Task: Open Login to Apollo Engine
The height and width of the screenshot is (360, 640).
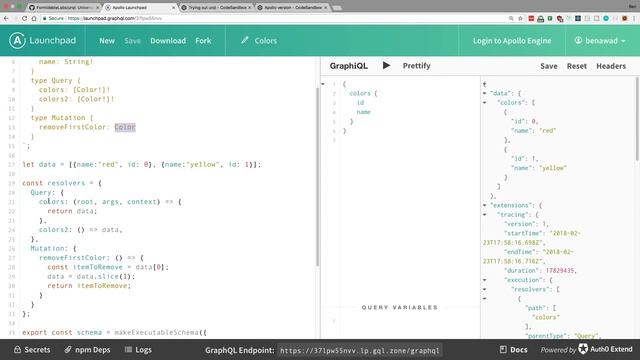Action: tap(512, 41)
